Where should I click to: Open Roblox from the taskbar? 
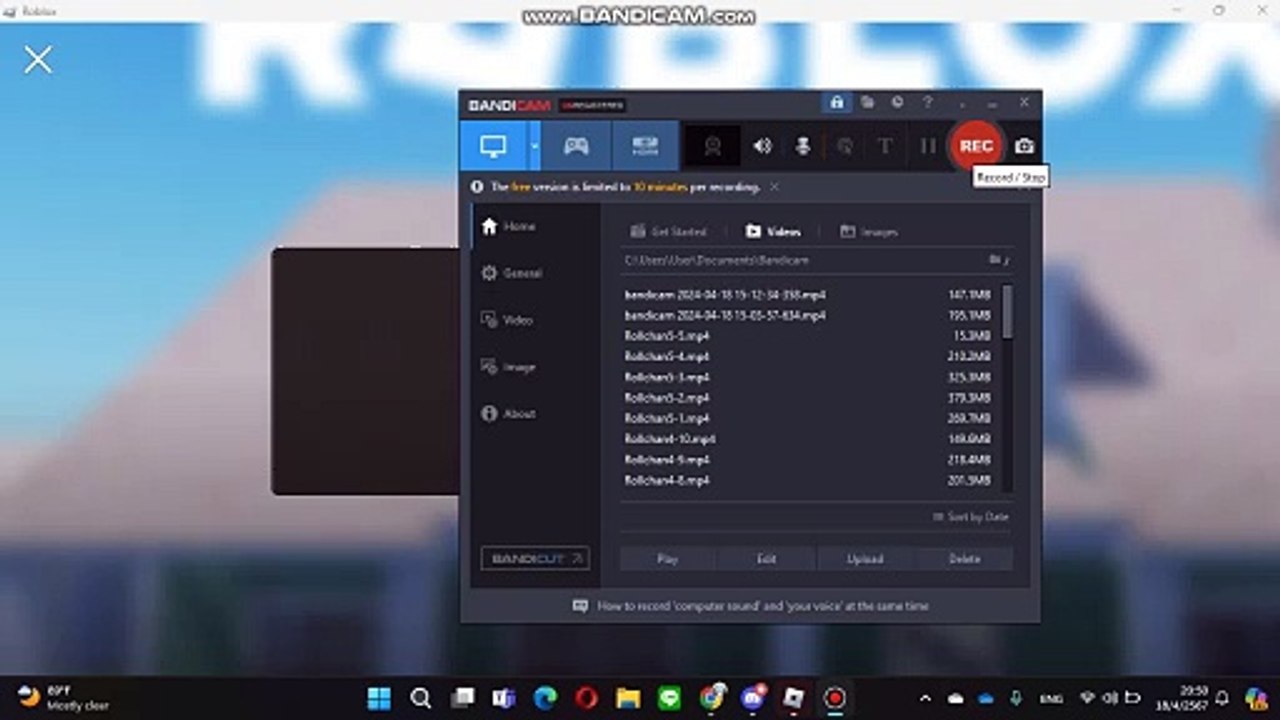(794, 697)
